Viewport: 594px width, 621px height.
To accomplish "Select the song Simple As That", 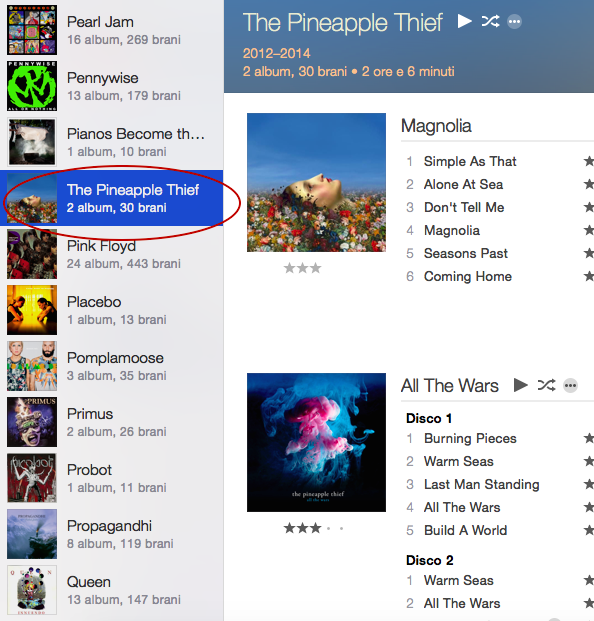I will 470,161.
